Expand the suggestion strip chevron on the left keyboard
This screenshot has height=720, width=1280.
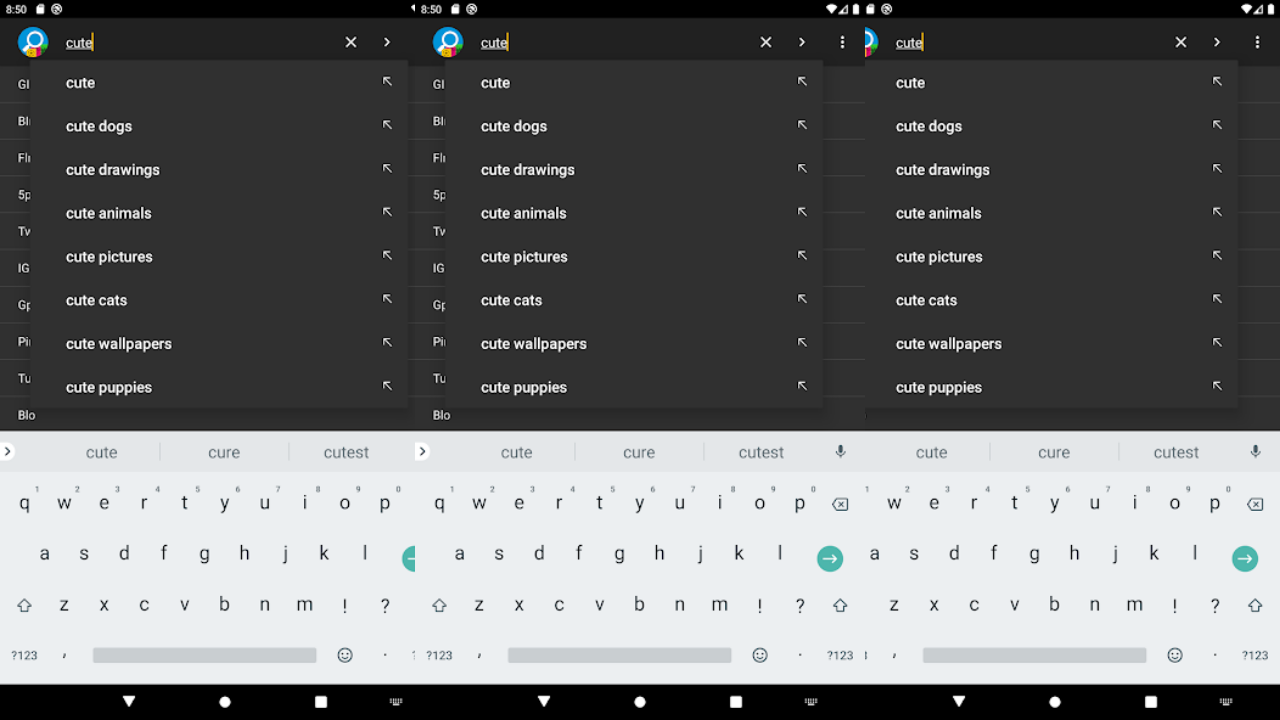click(7, 452)
